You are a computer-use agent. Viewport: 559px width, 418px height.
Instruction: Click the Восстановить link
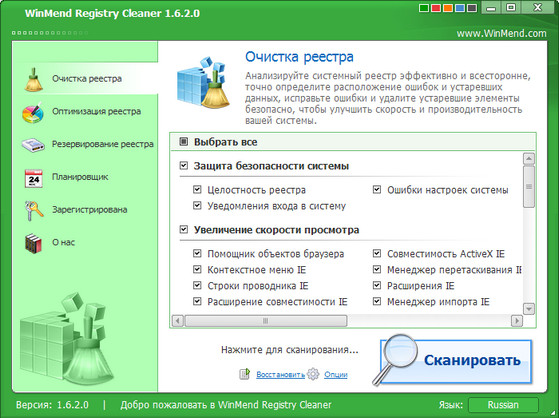coord(281,374)
